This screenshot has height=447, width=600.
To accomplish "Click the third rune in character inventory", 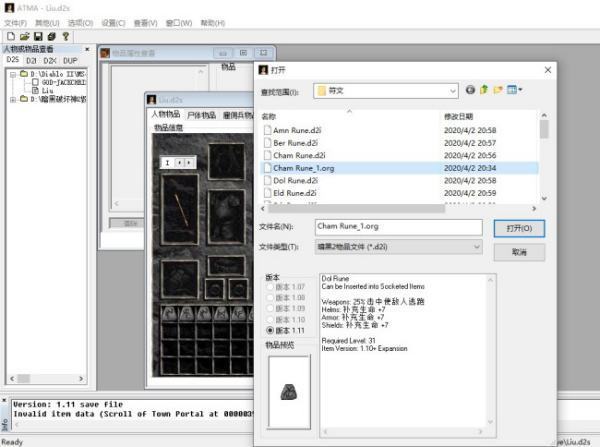I will 204,313.
